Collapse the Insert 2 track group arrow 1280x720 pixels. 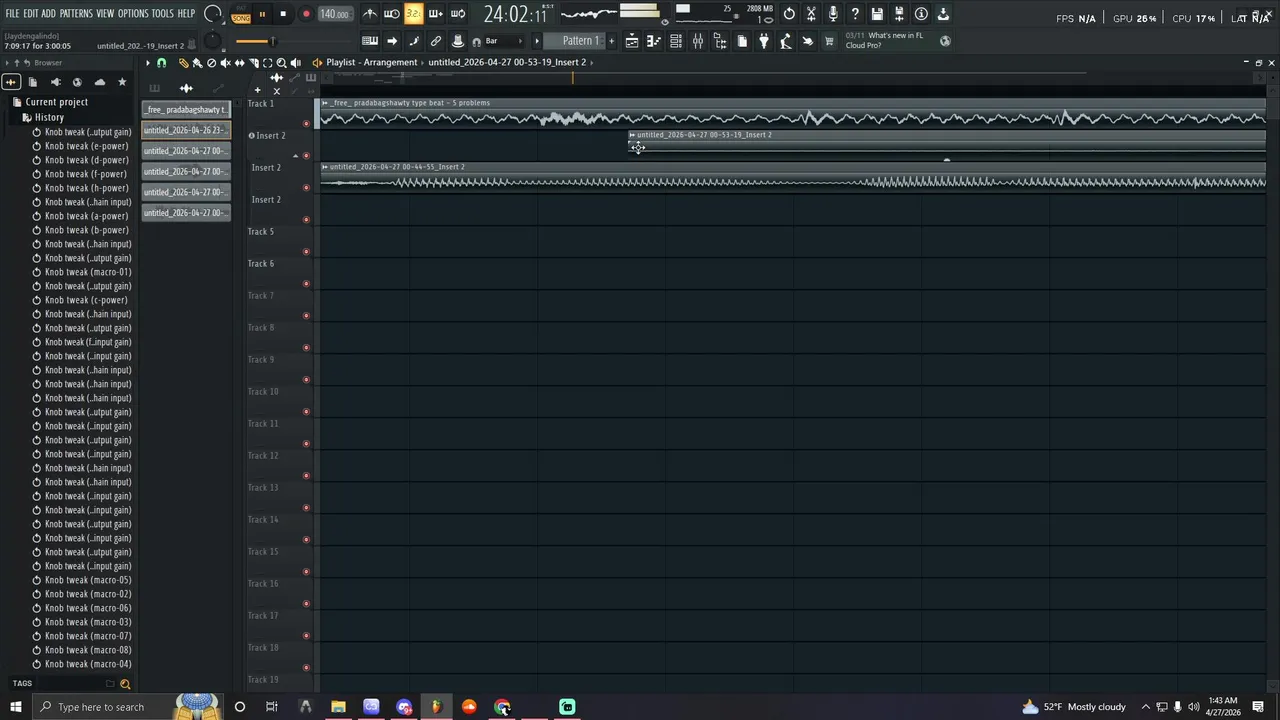295,156
